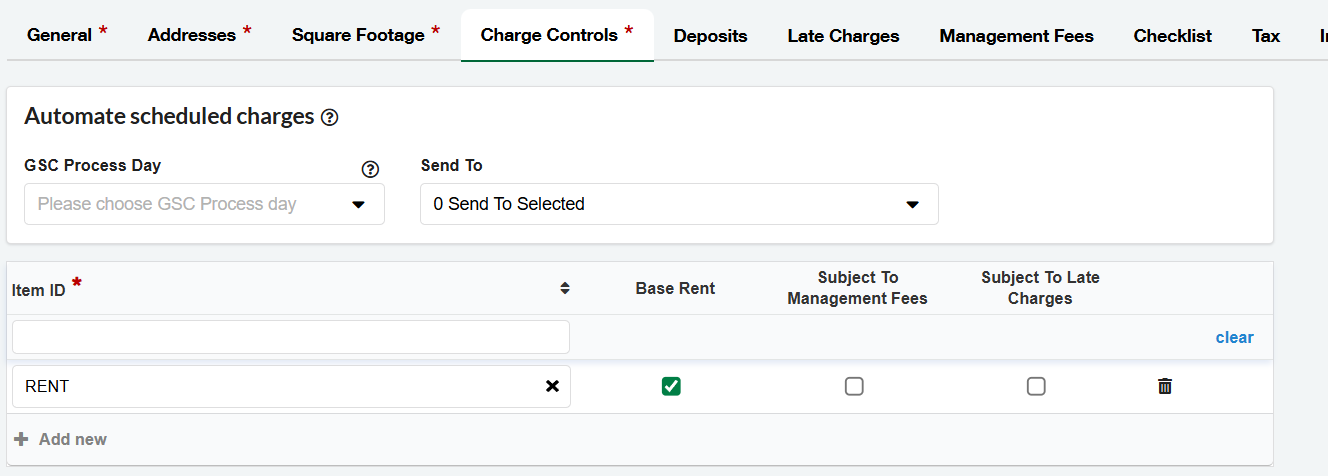Click Add new label to add row
Image resolution: width=1328 pixels, height=476 pixels.
tap(73, 439)
